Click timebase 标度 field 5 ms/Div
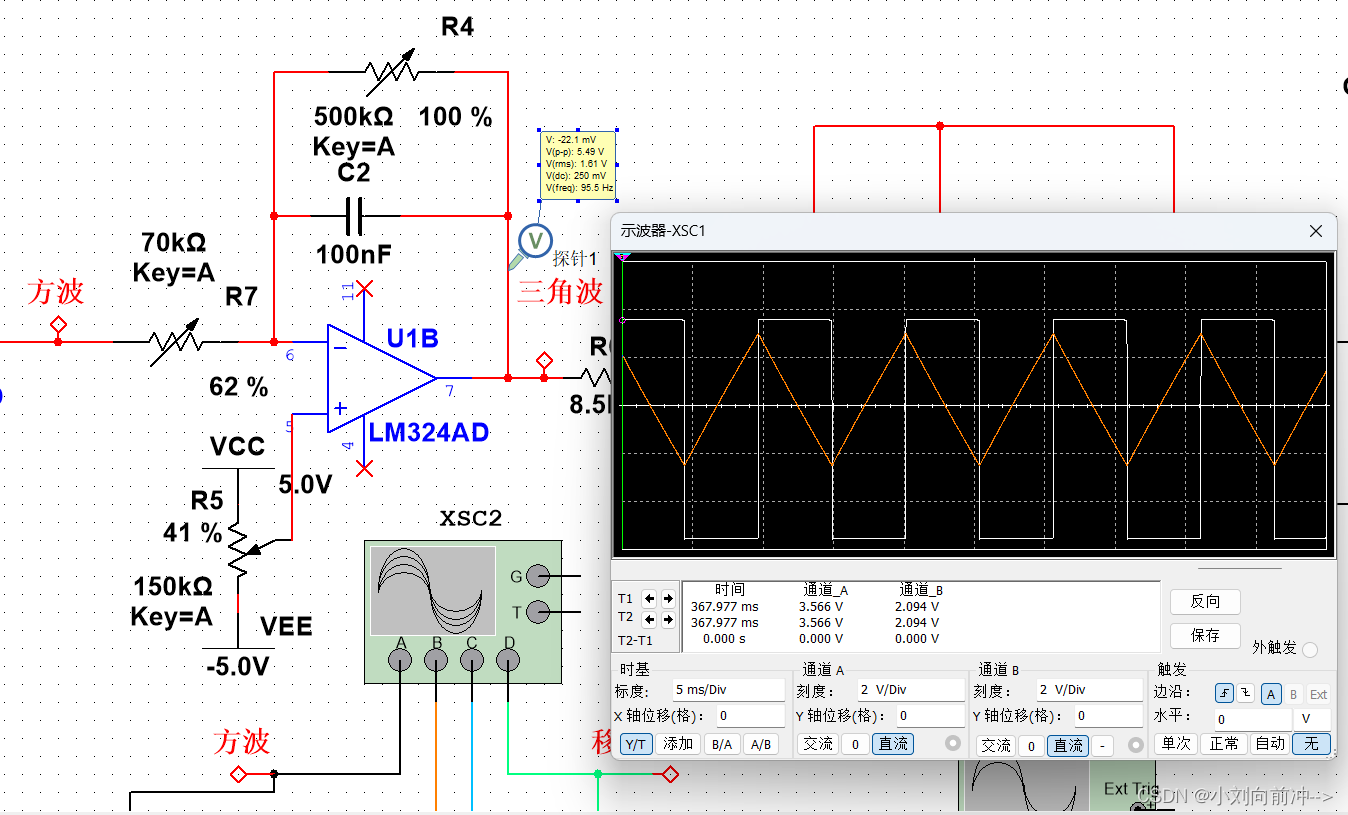This screenshot has width=1348, height=815. click(728, 690)
